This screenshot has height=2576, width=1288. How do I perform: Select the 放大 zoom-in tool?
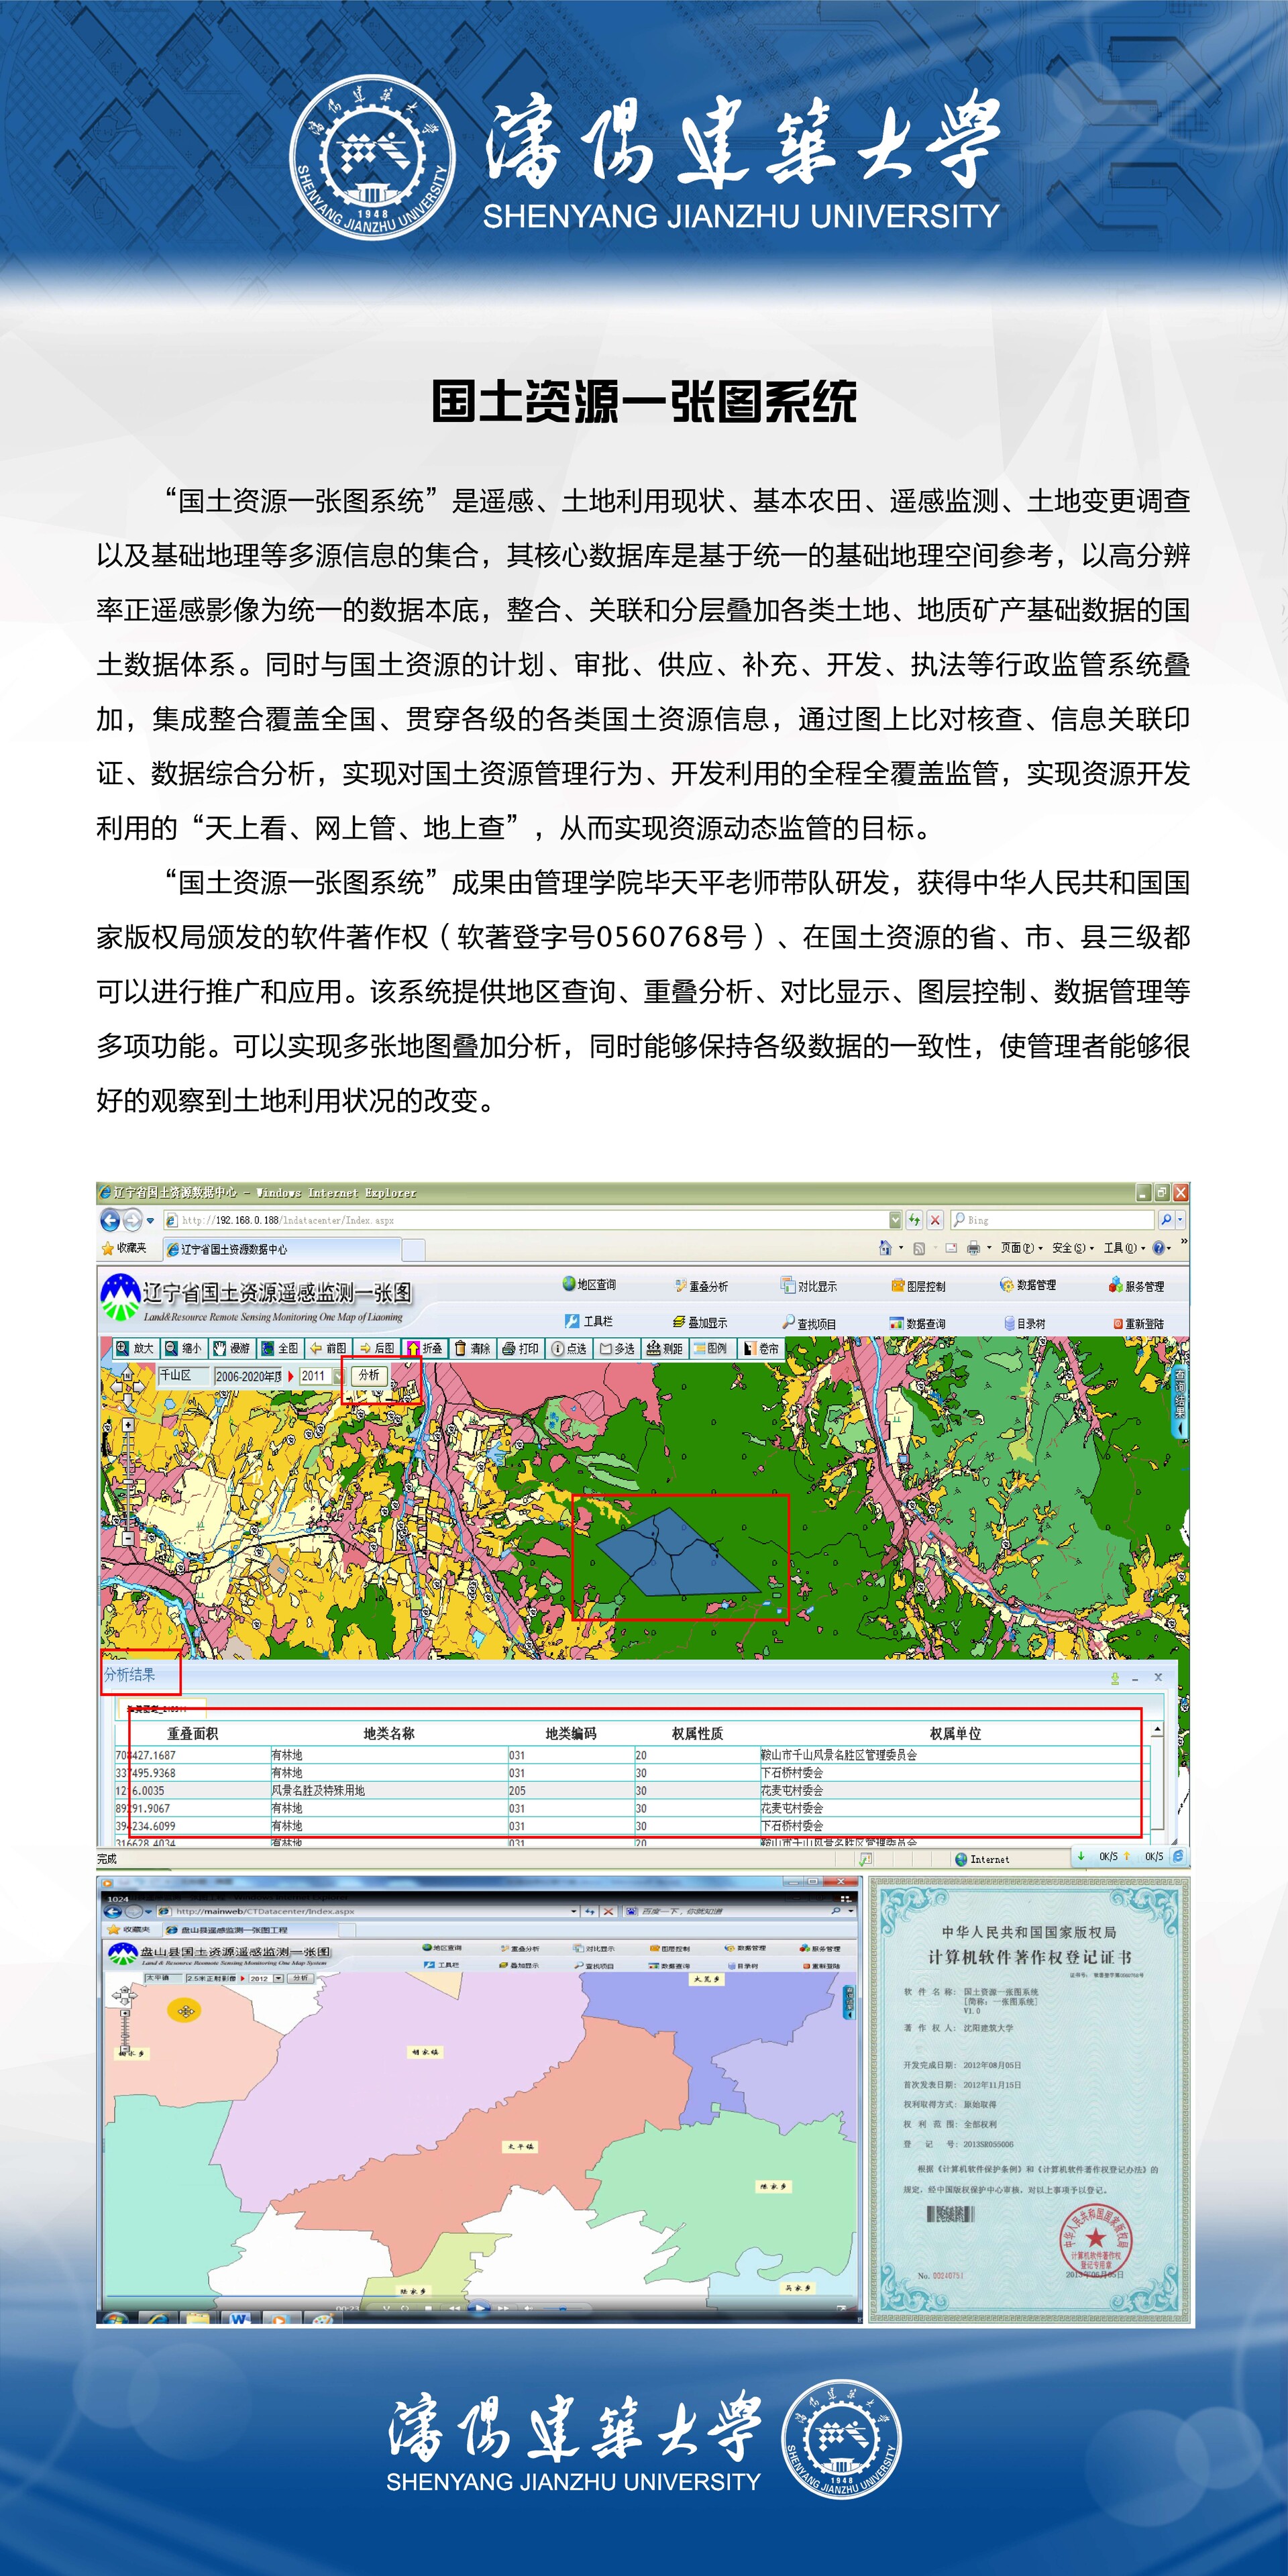[135, 1348]
